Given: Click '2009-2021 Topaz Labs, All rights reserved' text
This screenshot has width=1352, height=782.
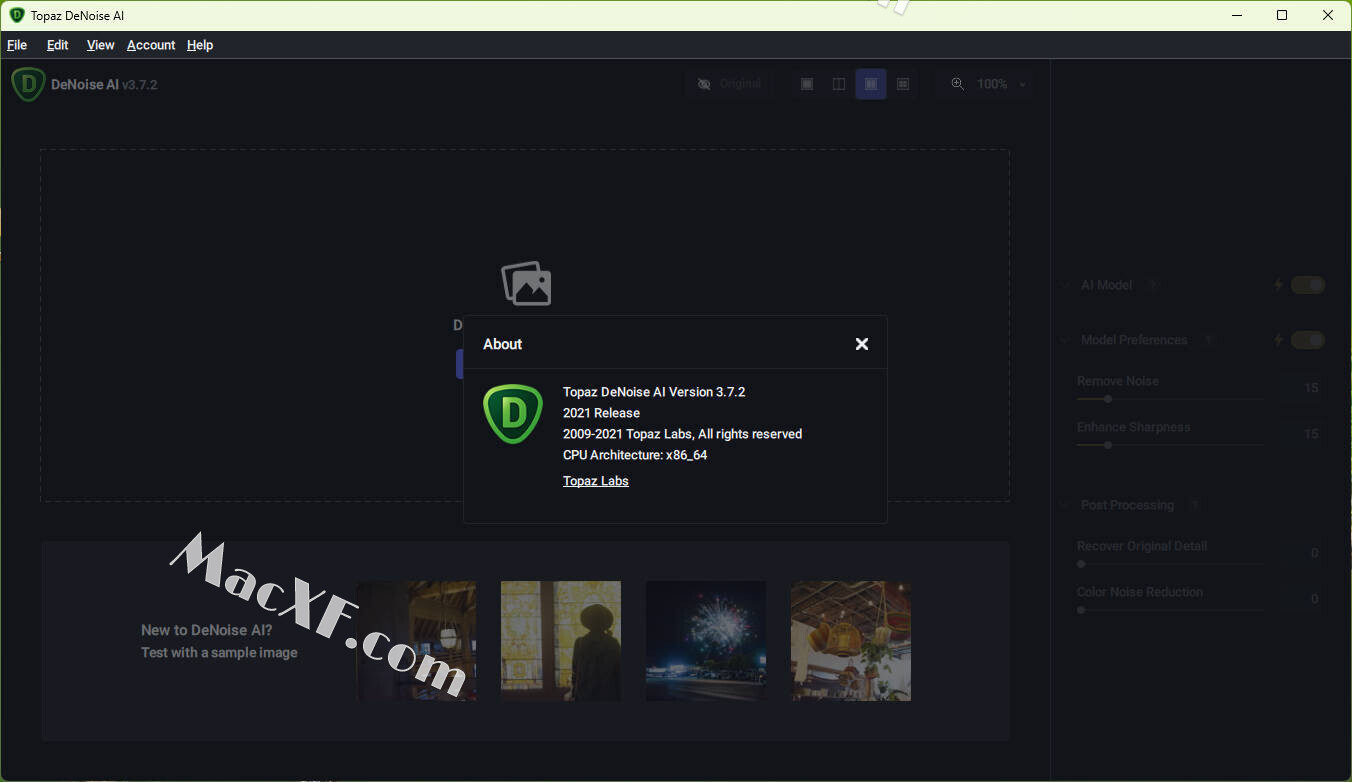Looking at the screenshot, I should click(x=682, y=434).
